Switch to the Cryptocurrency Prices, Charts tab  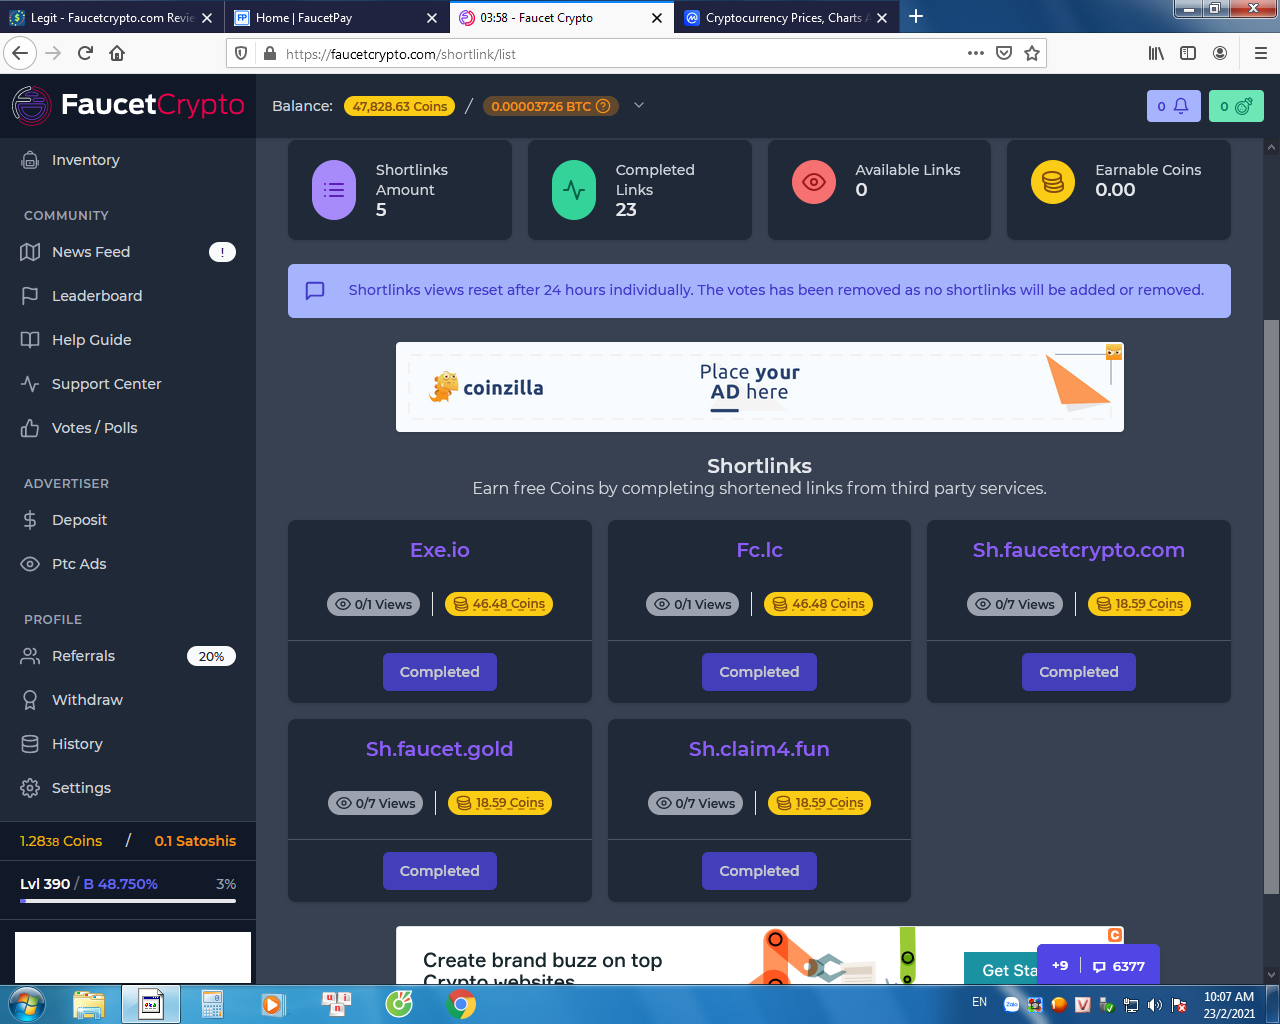[x=786, y=18]
